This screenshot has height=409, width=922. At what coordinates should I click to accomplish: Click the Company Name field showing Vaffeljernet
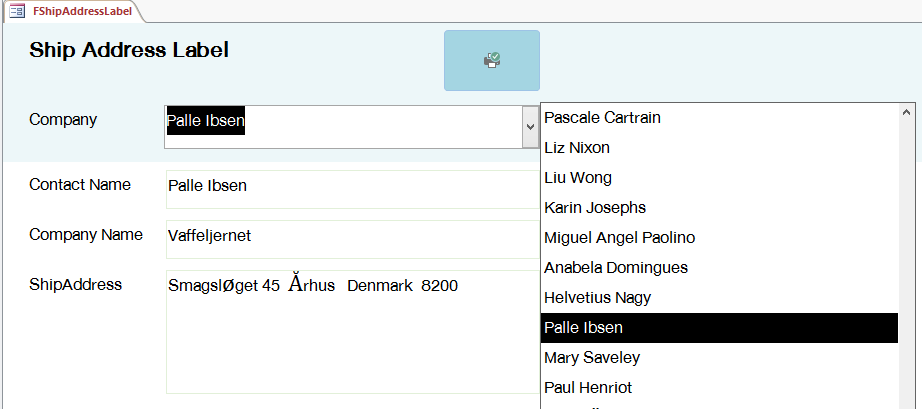pyautogui.click(x=350, y=237)
